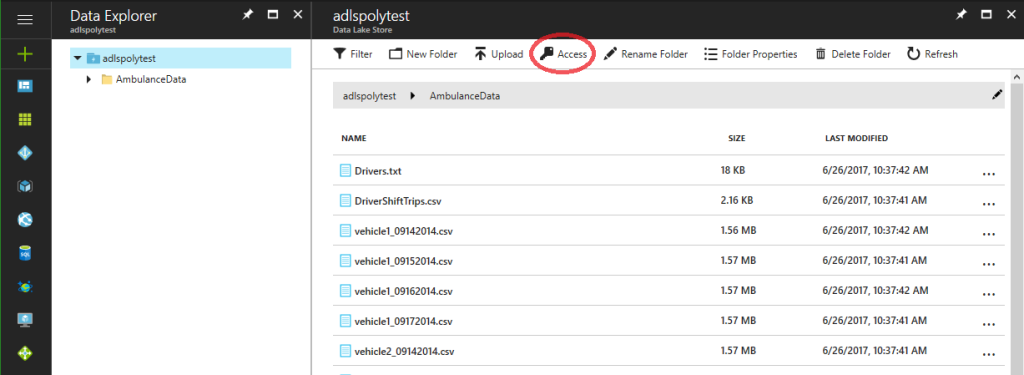Click the file icon beside vehicle2_09142014.csv
The height and width of the screenshot is (375, 1024).
(345, 351)
